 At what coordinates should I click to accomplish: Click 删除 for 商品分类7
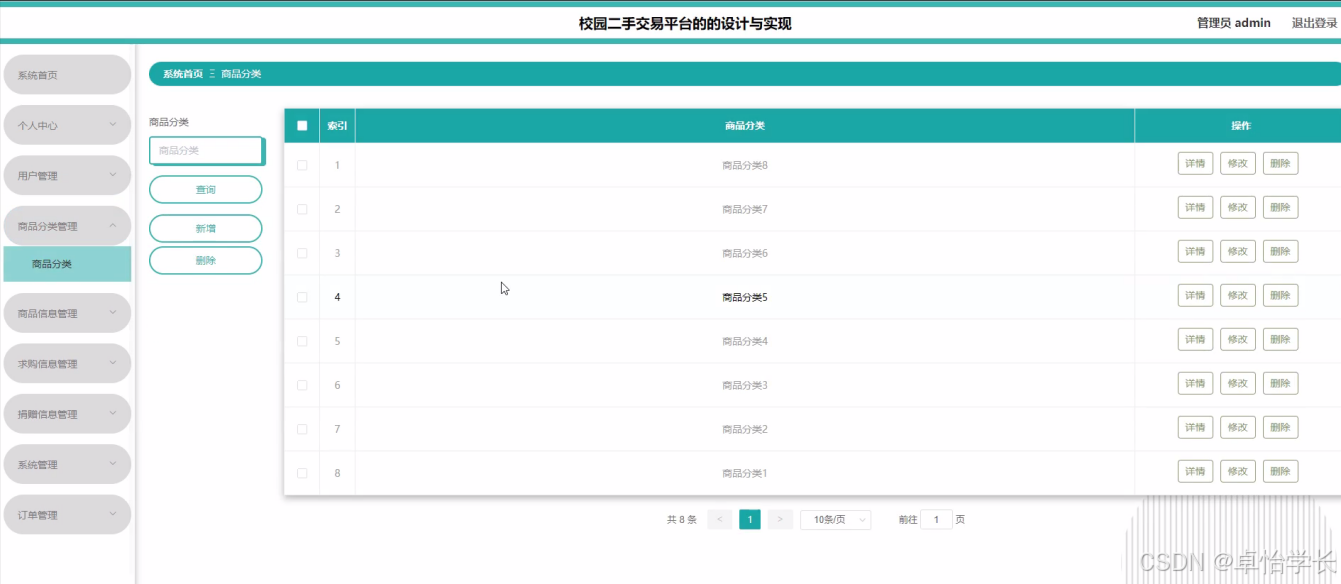coord(1281,208)
